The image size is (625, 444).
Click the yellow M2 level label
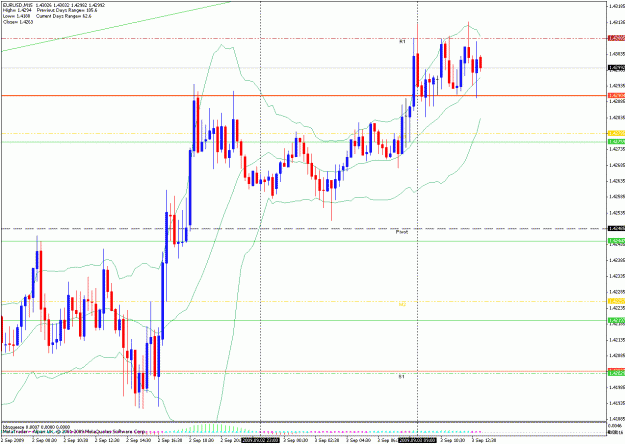point(402,304)
